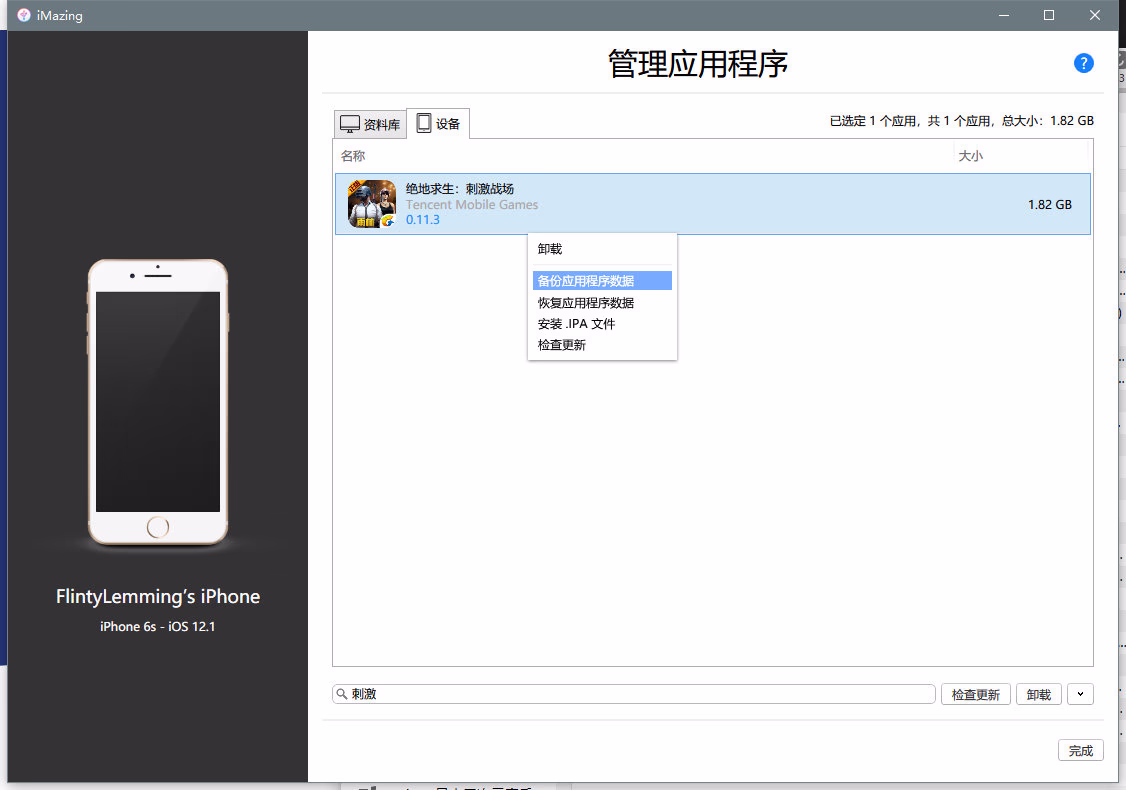Click the iMazing logo in title bar

tap(24, 15)
